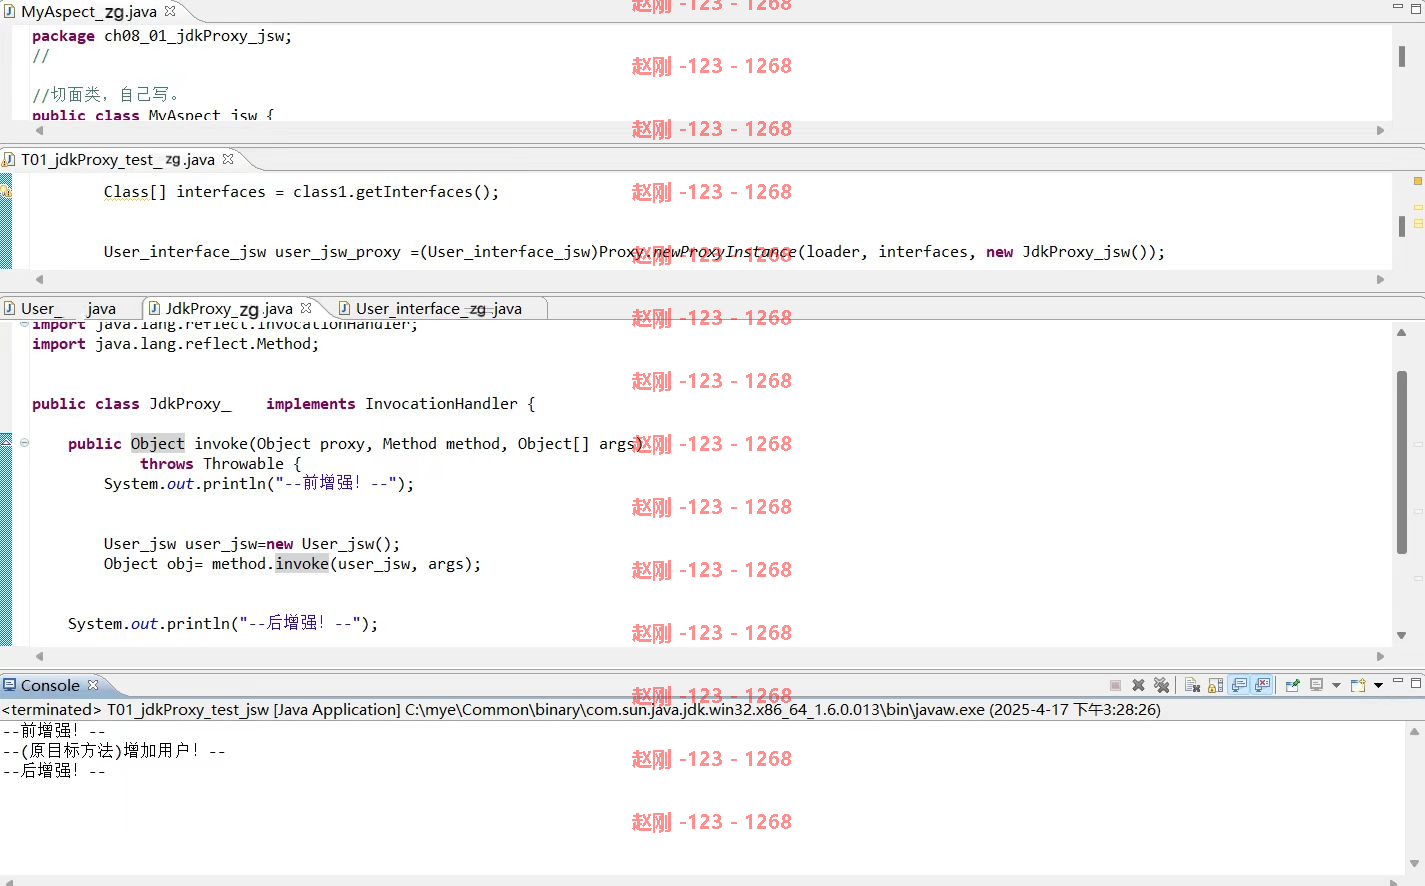Toggle show console when standard error changes
Image resolution: width=1425 pixels, height=886 pixels.
(x=1263, y=685)
